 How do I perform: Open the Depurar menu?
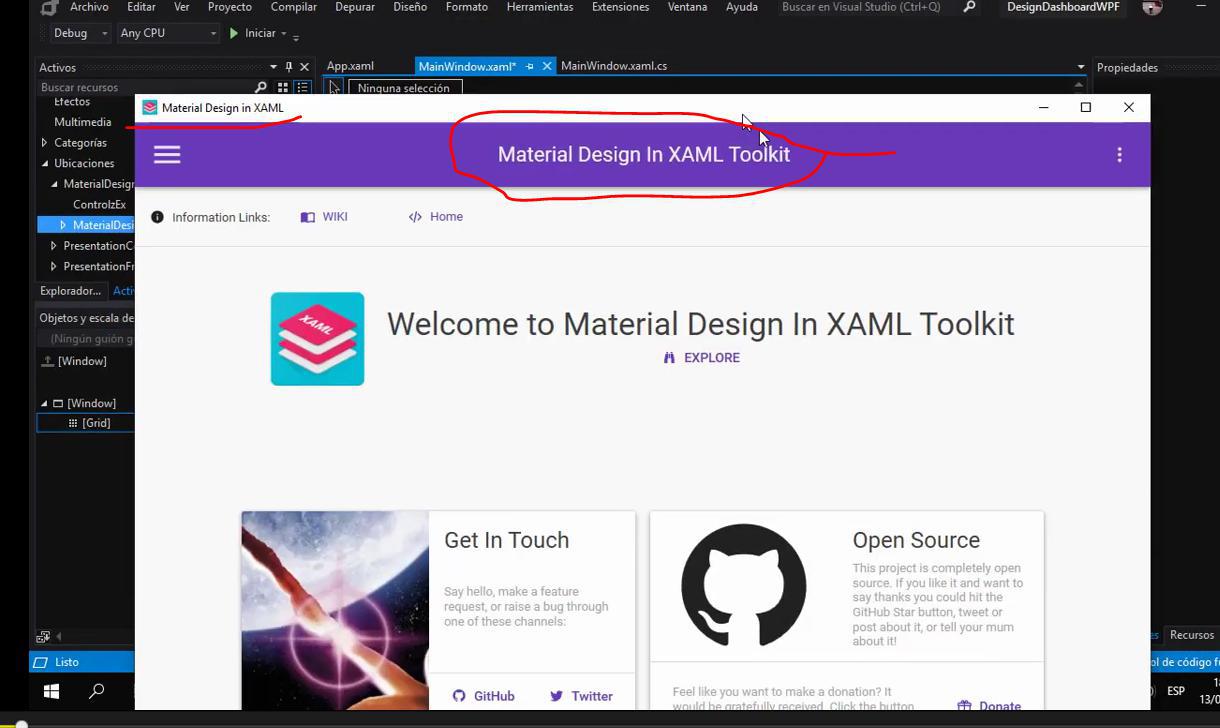(355, 7)
